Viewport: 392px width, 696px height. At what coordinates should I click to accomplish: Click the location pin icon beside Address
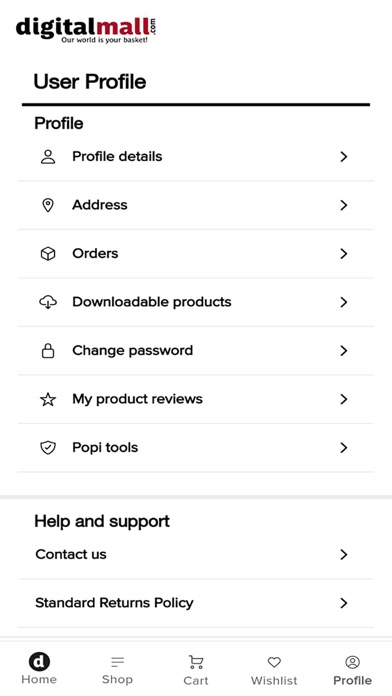pyautogui.click(x=48, y=205)
